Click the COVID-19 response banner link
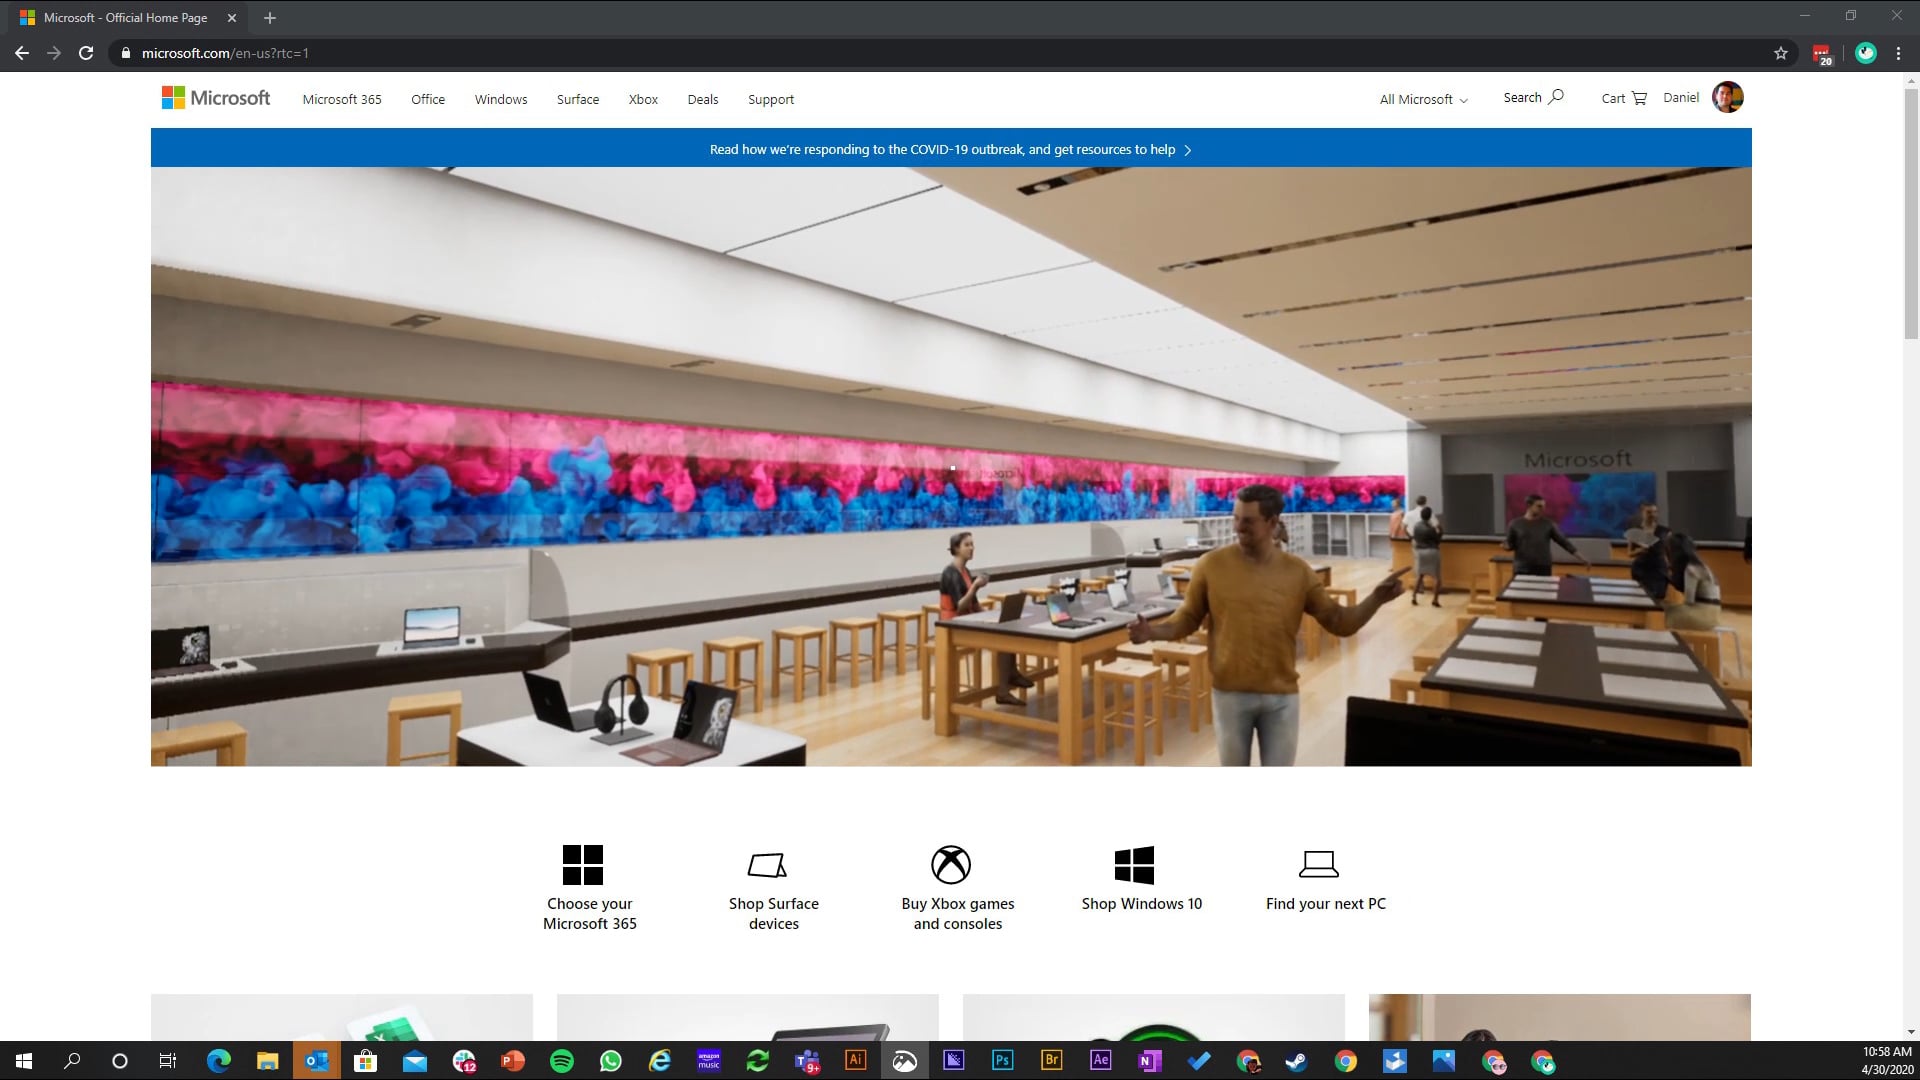The height and width of the screenshot is (1080, 1920). [951, 149]
